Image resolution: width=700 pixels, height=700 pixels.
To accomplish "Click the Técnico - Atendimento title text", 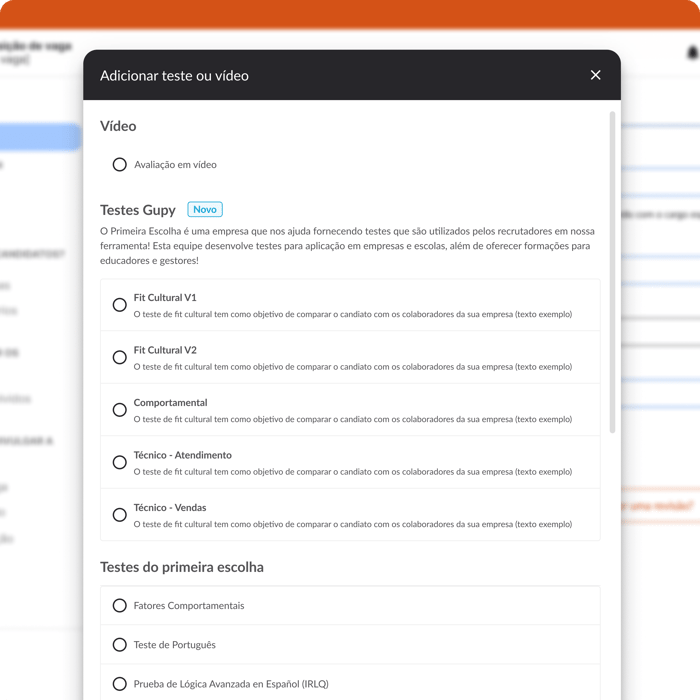I will tap(183, 455).
